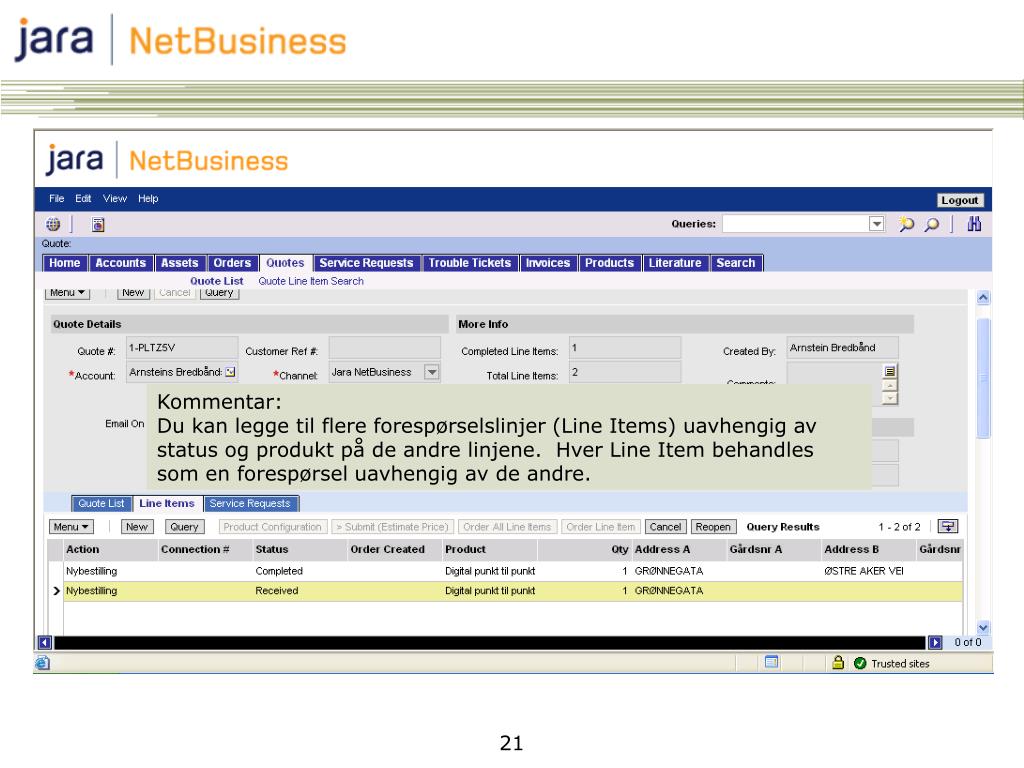Click the Quote # field 1-PLTZ5V
The image size is (1024, 768).
tap(182, 348)
